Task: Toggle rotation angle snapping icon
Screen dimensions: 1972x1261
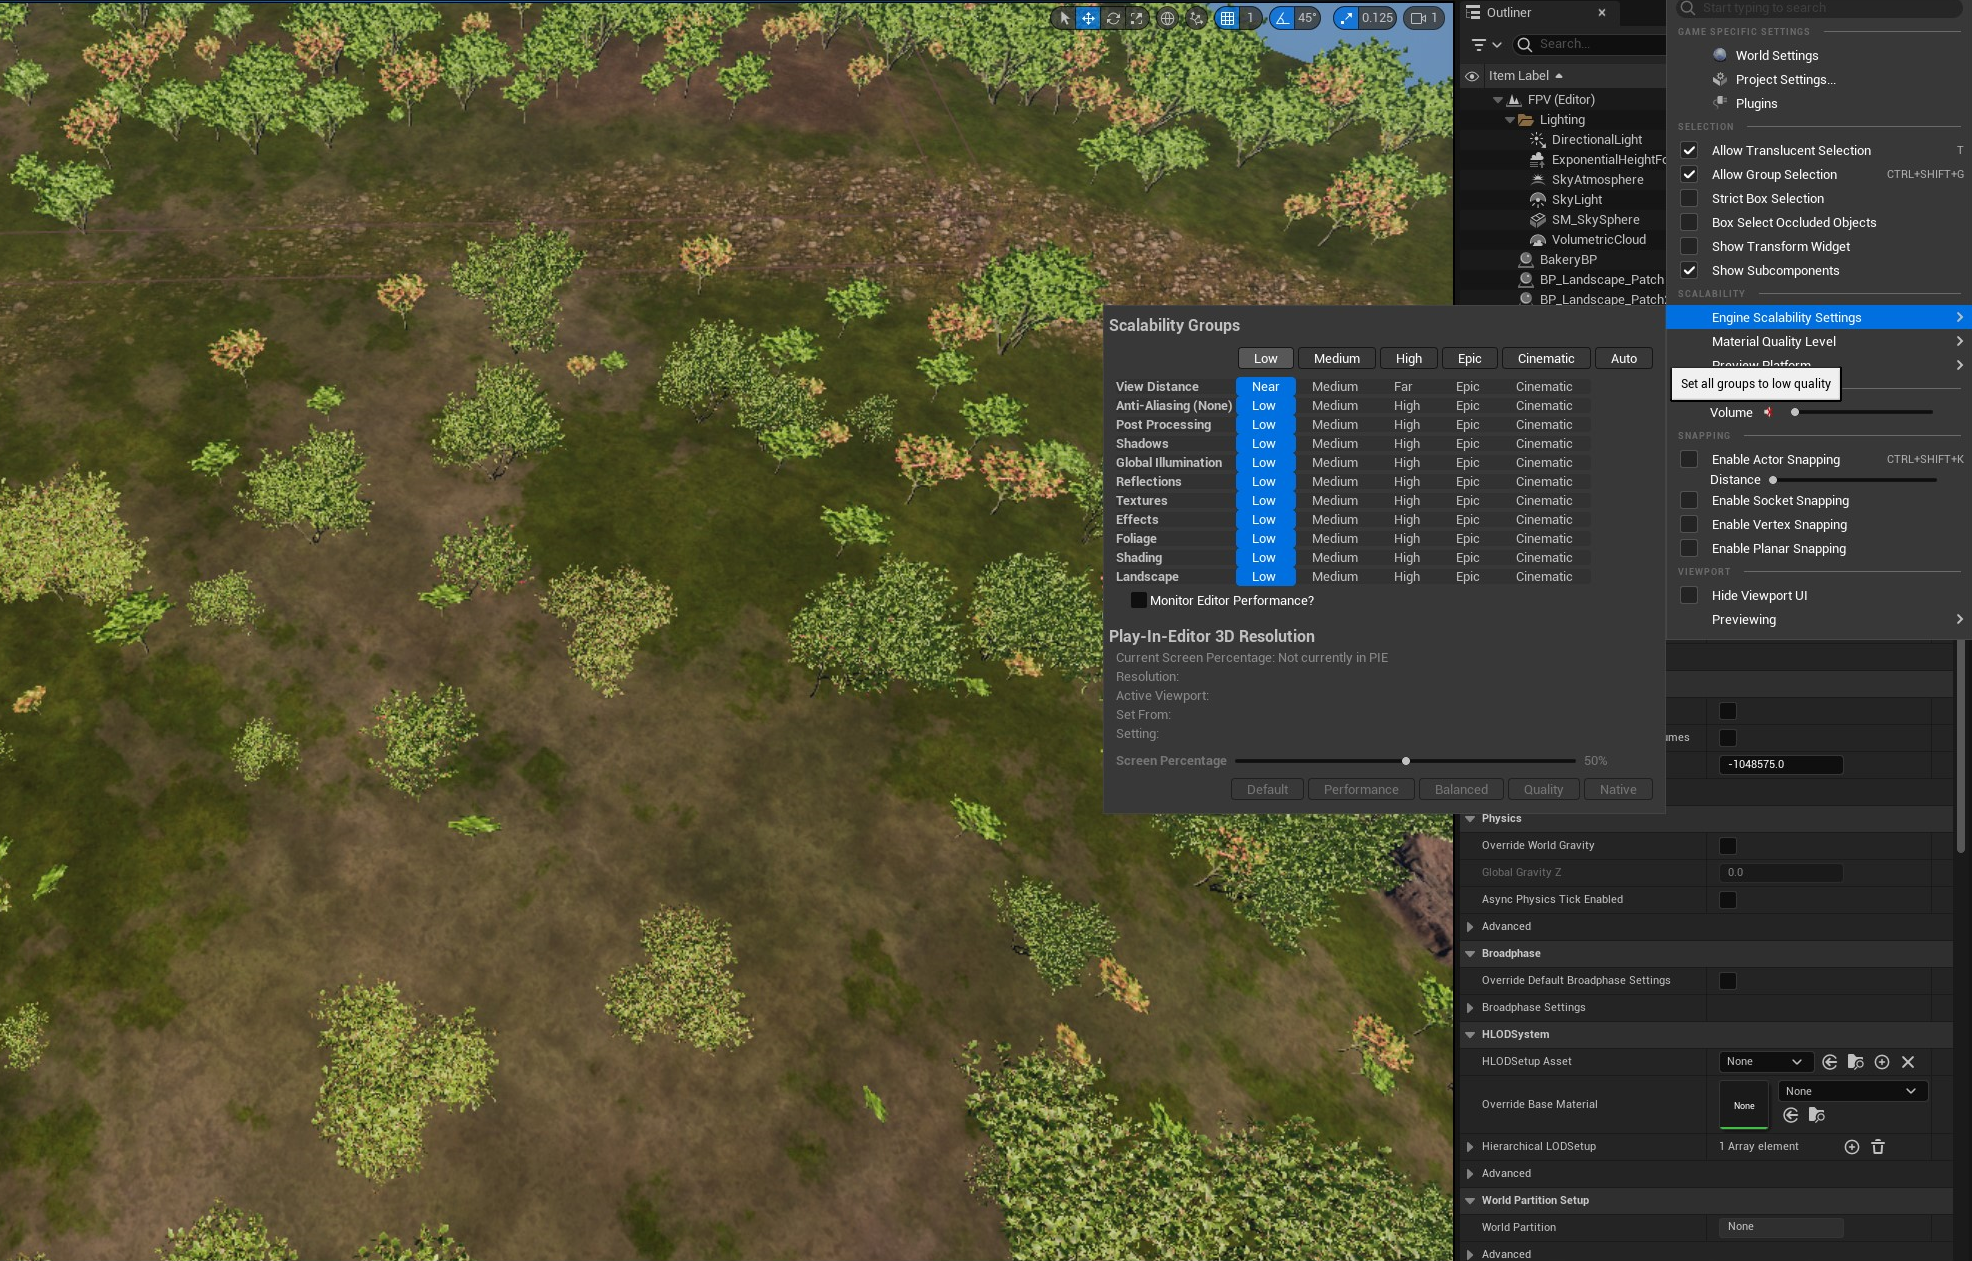Action: click(x=1282, y=18)
